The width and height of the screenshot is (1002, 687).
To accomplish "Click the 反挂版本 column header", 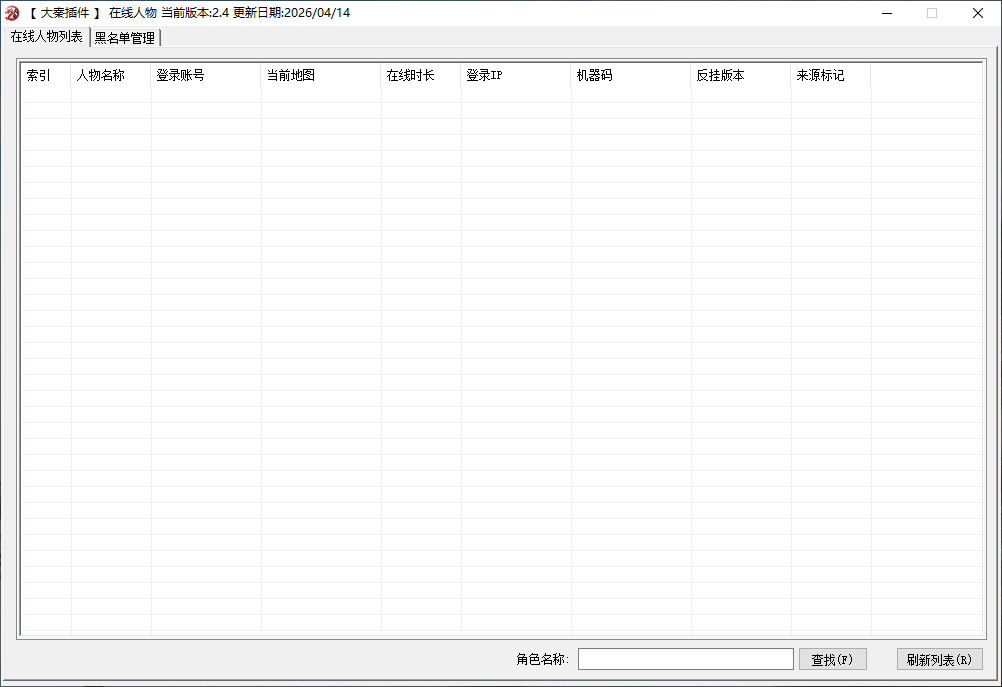I will [x=741, y=75].
